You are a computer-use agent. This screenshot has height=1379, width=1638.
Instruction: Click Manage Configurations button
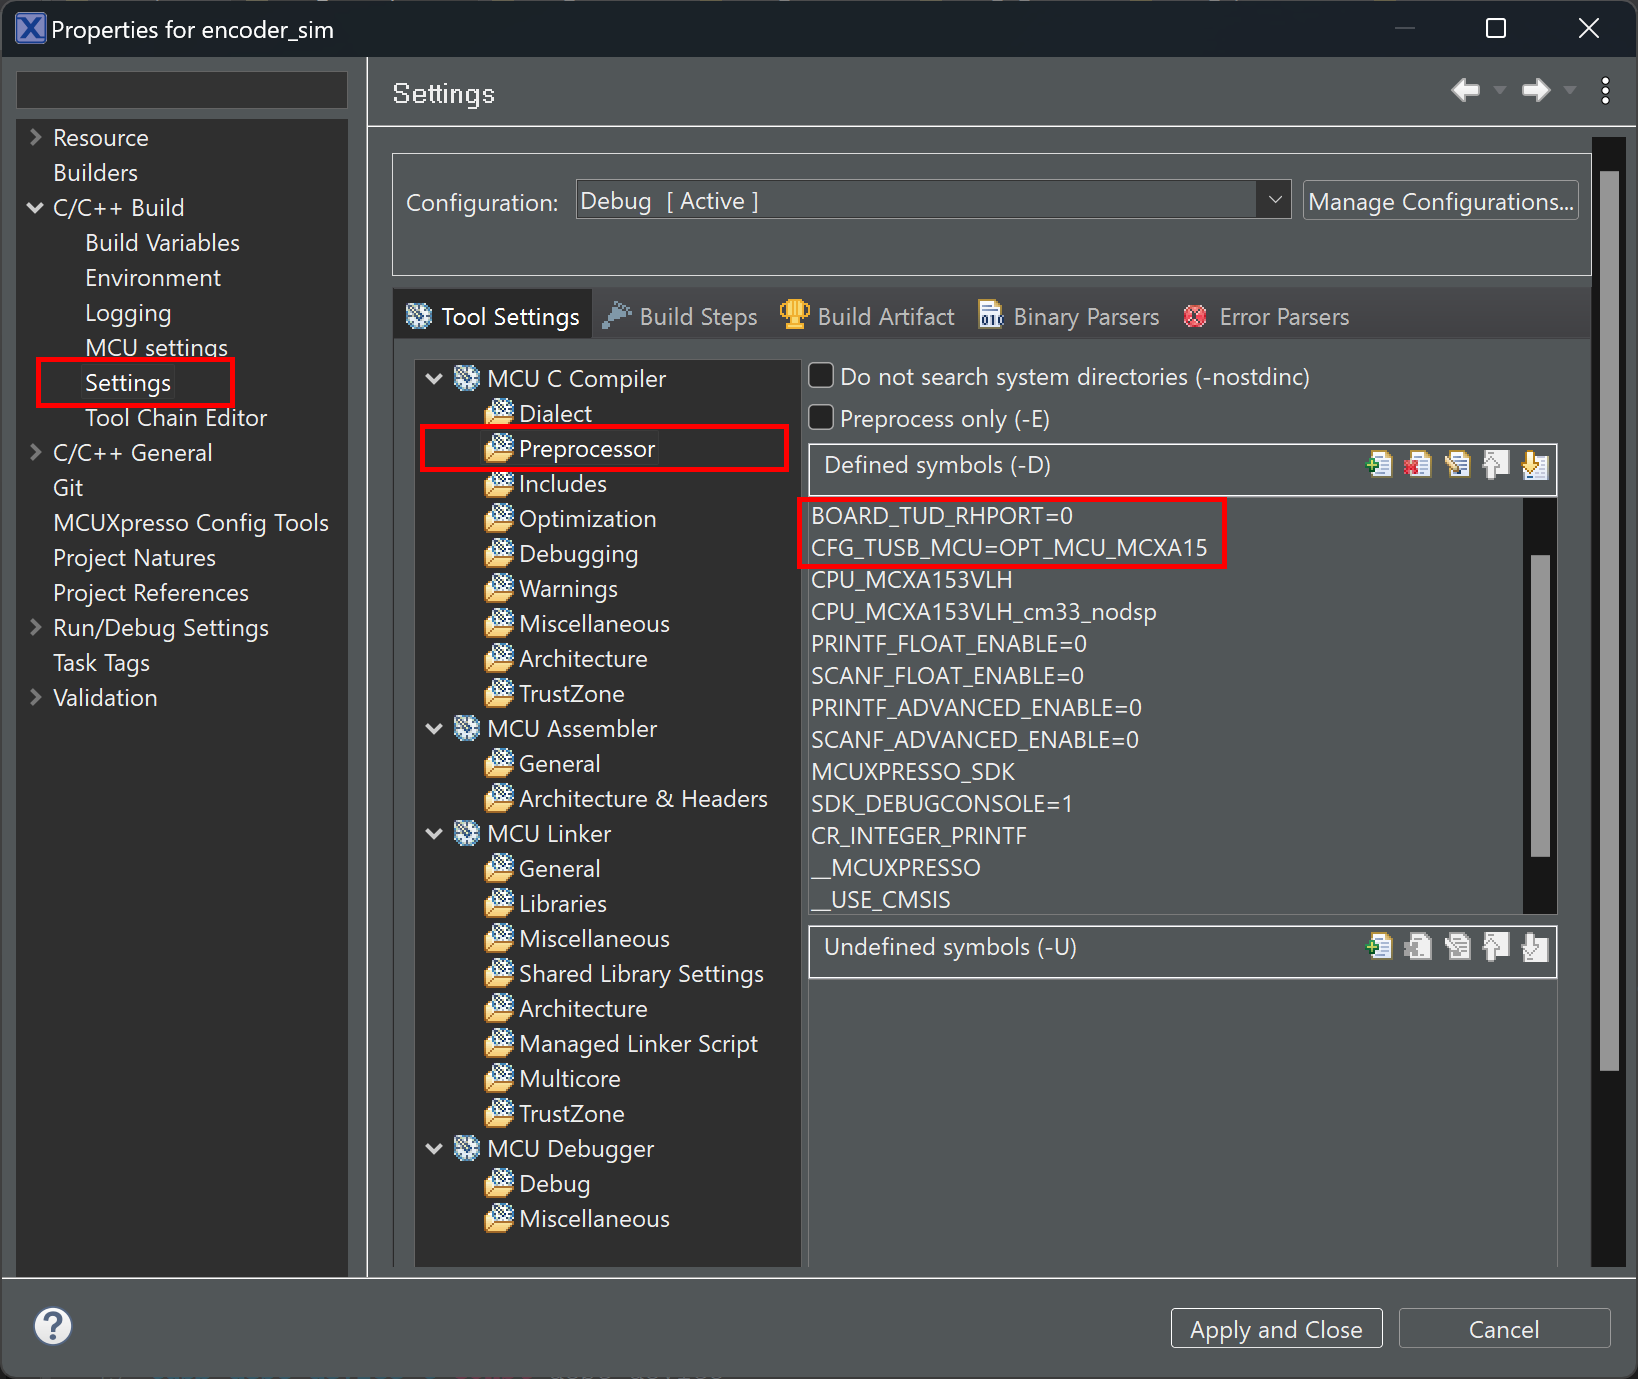(1440, 201)
